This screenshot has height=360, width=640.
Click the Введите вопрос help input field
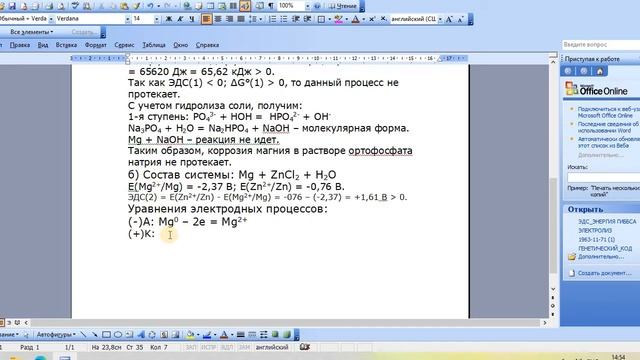[601, 44]
